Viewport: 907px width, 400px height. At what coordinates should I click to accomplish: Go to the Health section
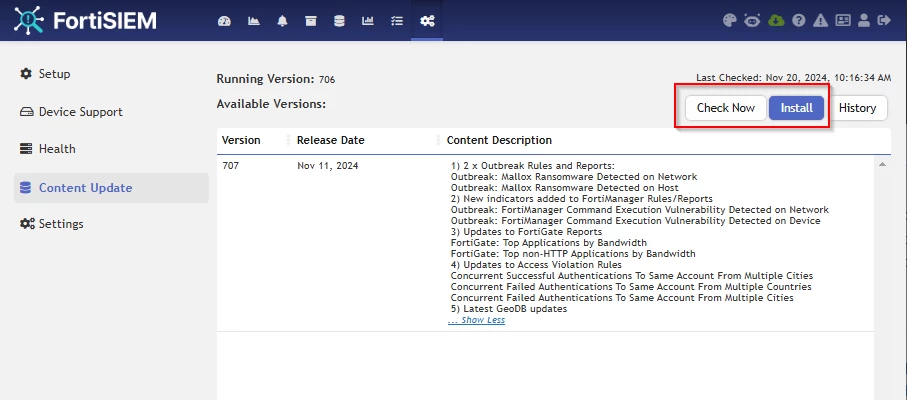click(x=111, y=149)
